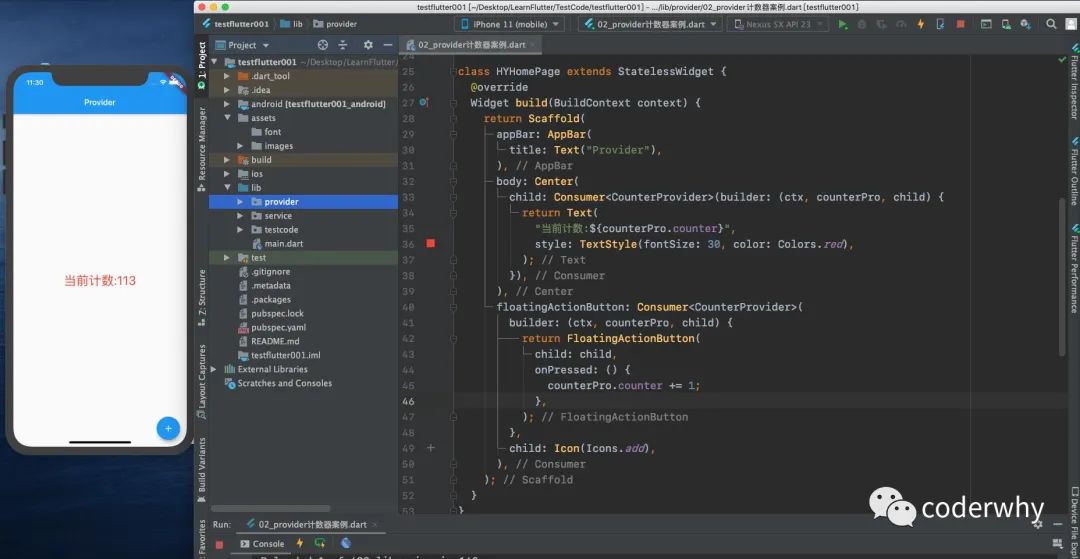The image size is (1080, 559).
Task: Expand the provider folder
Action: tap(240, 202)
